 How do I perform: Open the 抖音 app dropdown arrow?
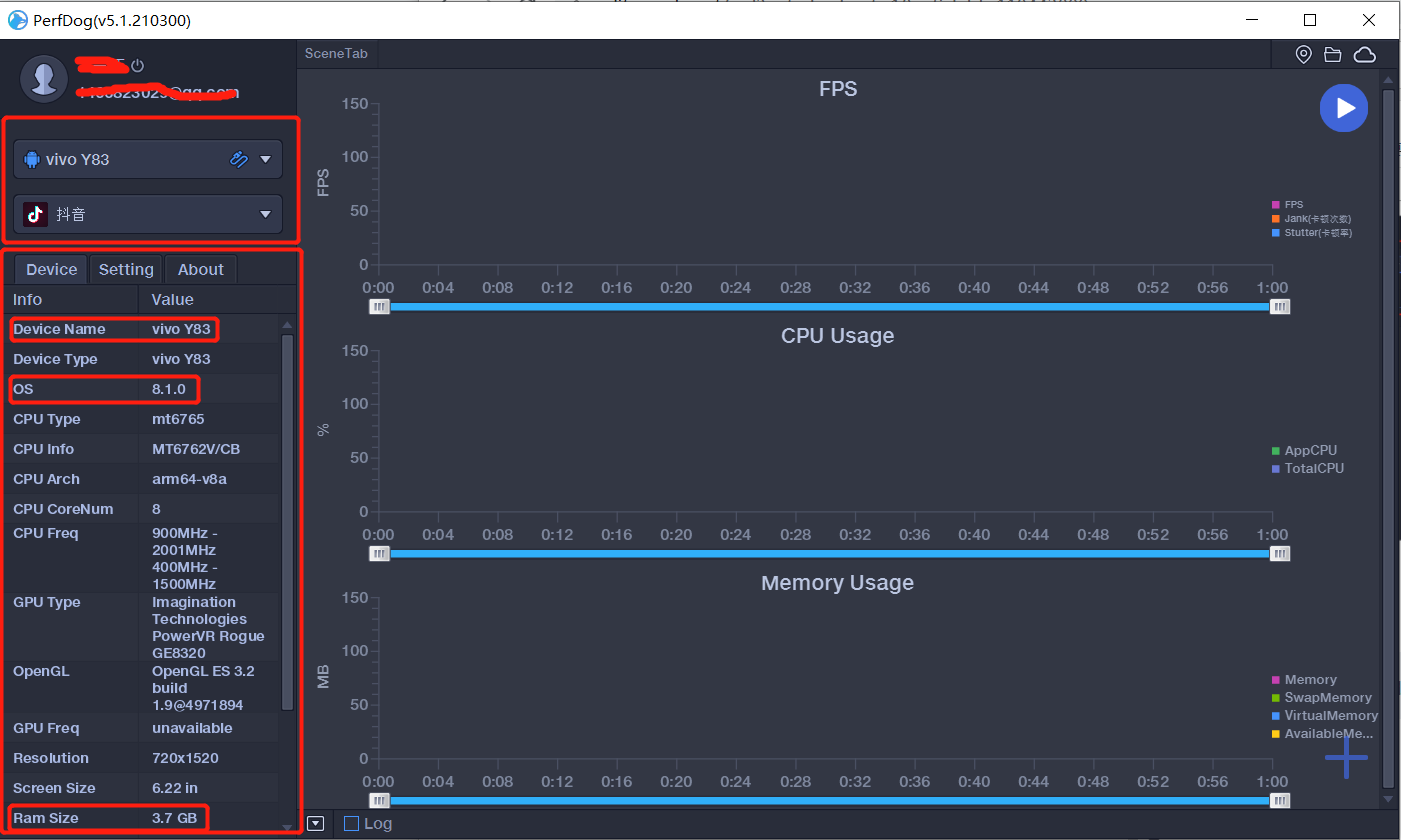(265, 214)
